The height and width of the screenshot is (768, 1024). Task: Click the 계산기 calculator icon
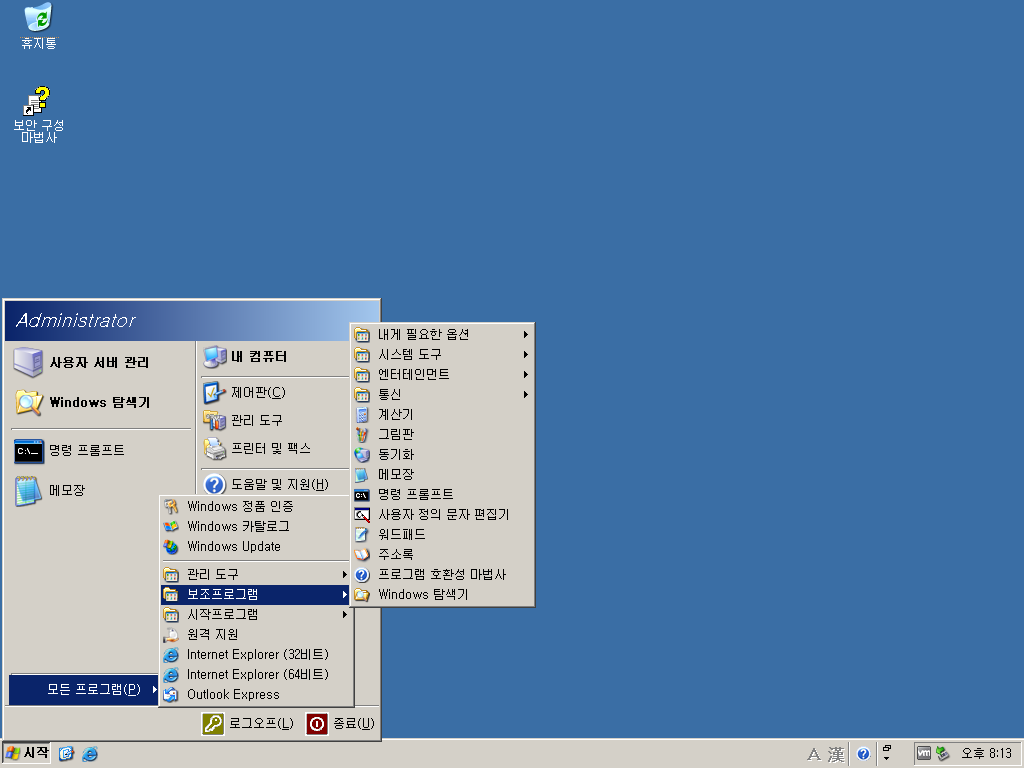(362, 415)
